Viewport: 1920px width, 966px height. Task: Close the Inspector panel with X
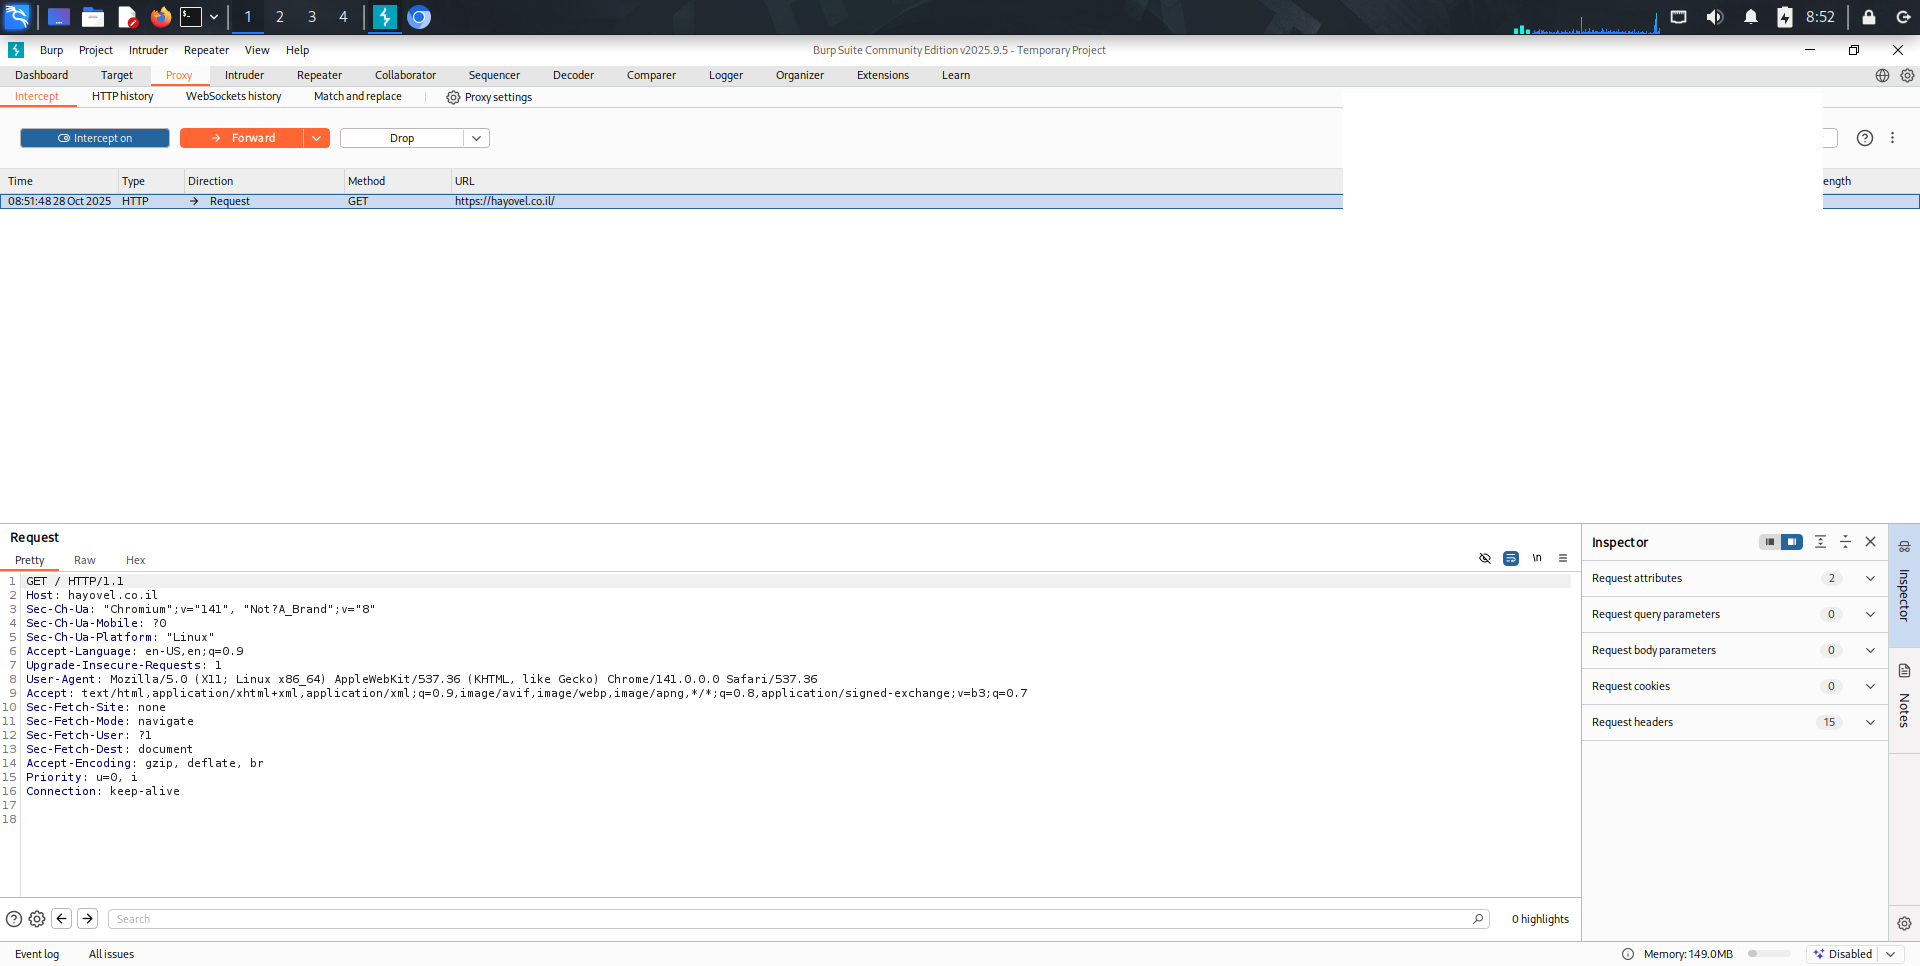pyautogui.click(x=1870, y=542)
